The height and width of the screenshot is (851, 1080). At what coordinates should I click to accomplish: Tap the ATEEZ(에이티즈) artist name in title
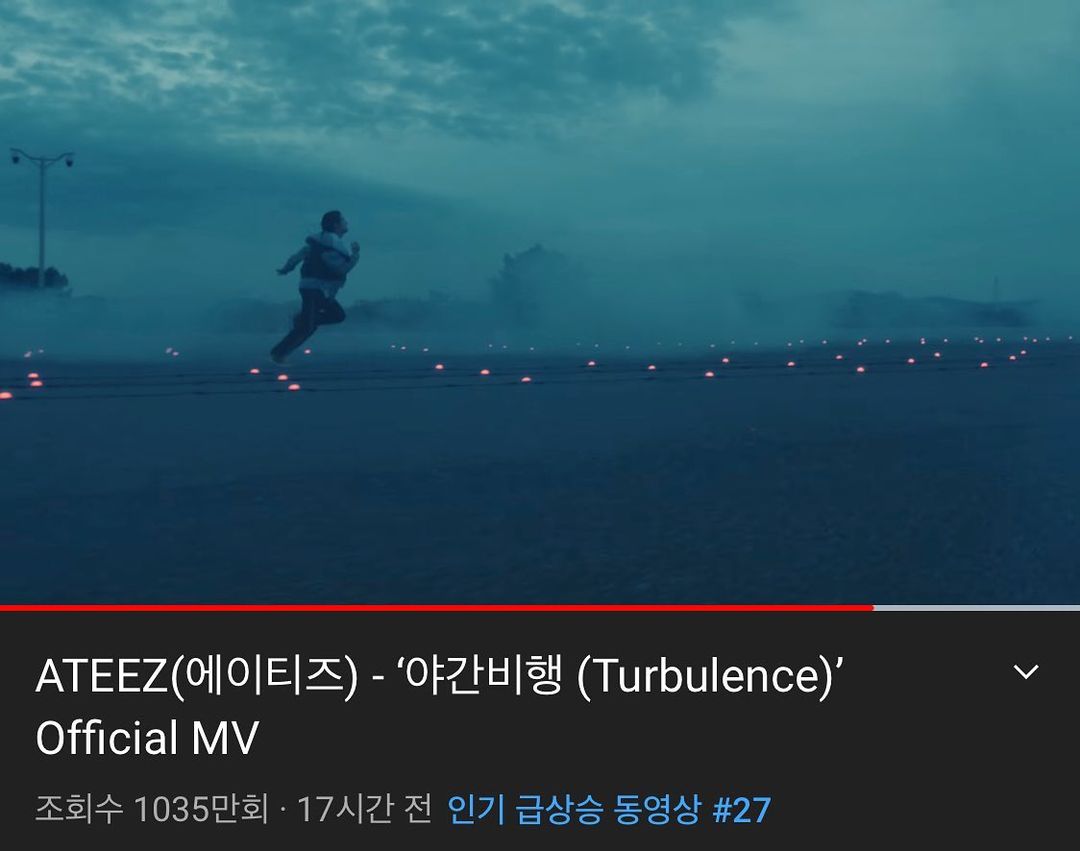click(197, 675)
